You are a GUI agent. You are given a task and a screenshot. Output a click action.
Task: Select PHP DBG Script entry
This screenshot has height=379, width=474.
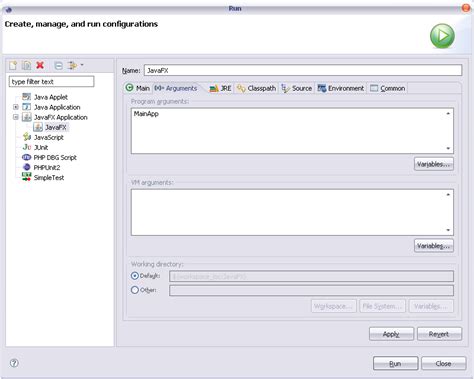[x=55, y=157]
